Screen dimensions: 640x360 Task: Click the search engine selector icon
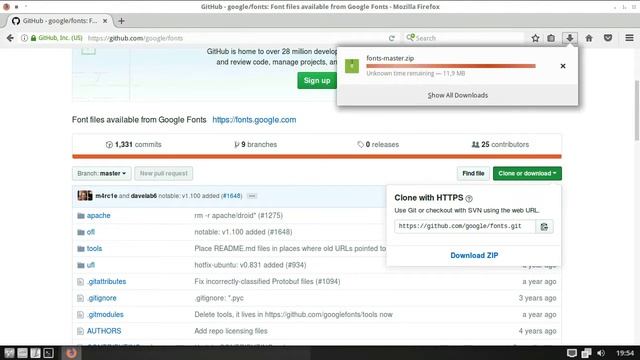[x=410, y=38]
